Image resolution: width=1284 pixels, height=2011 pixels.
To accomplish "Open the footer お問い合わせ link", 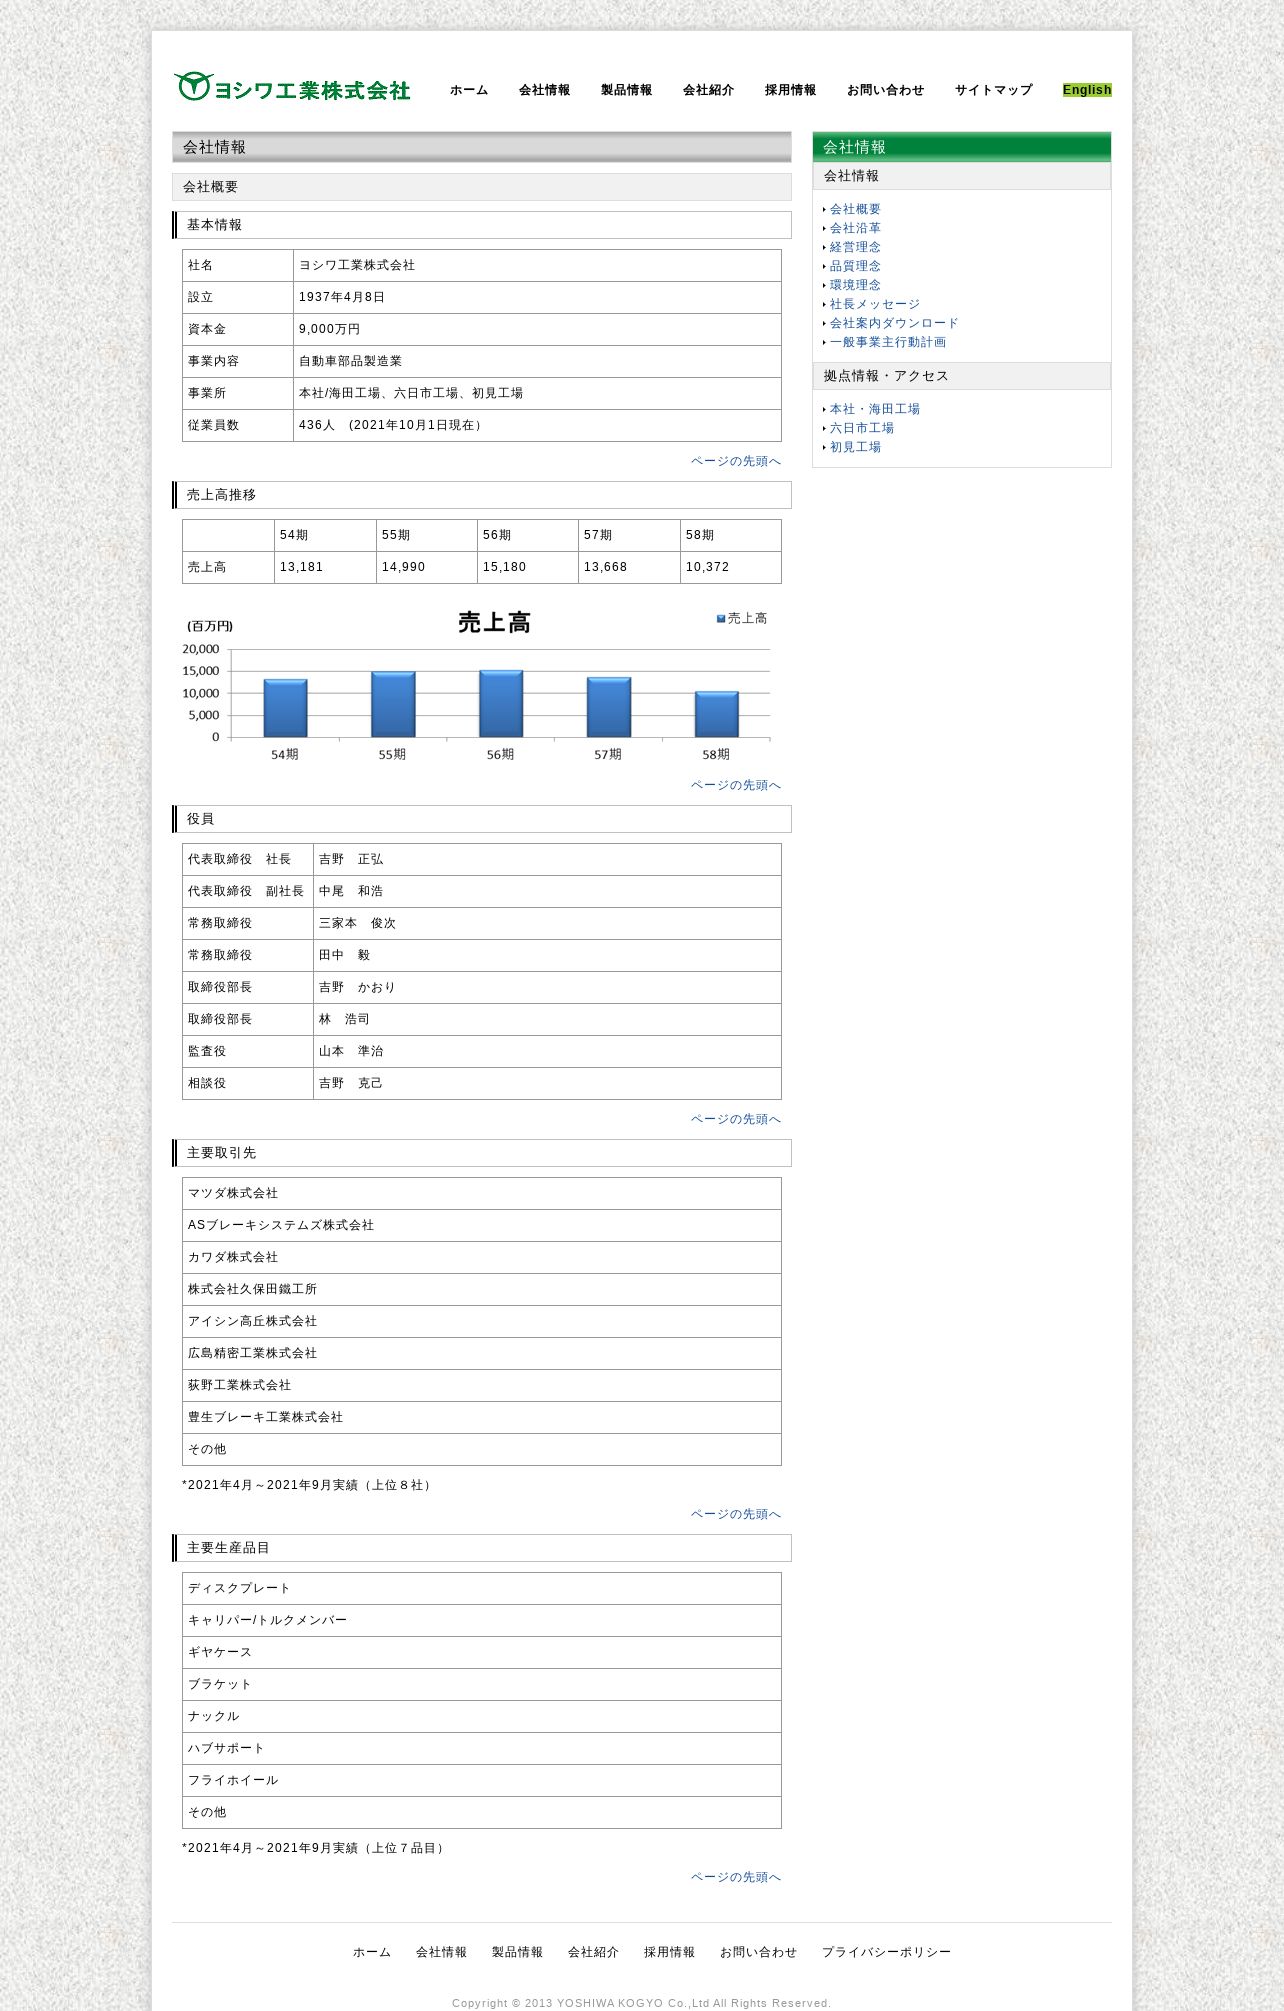I will 759,1952.
